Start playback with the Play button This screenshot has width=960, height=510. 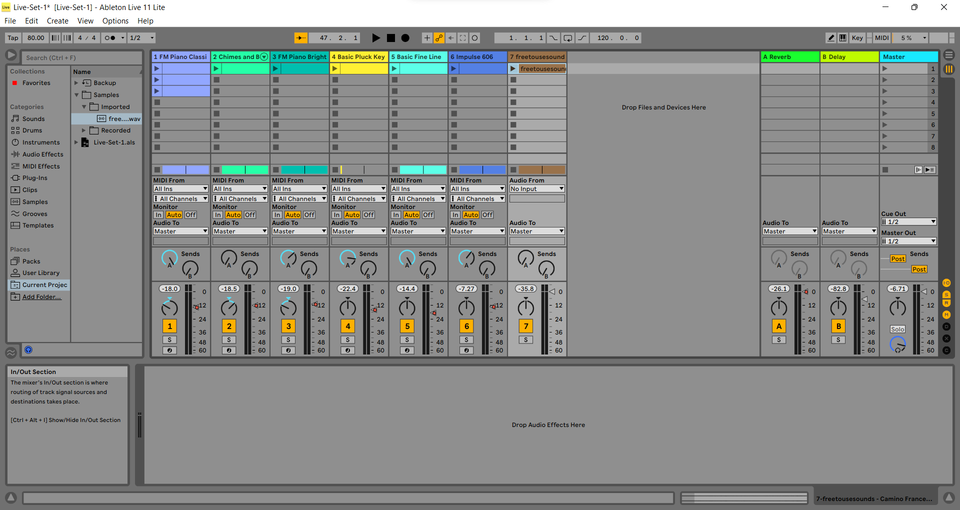pyautogui.click(x=376, y=38)
